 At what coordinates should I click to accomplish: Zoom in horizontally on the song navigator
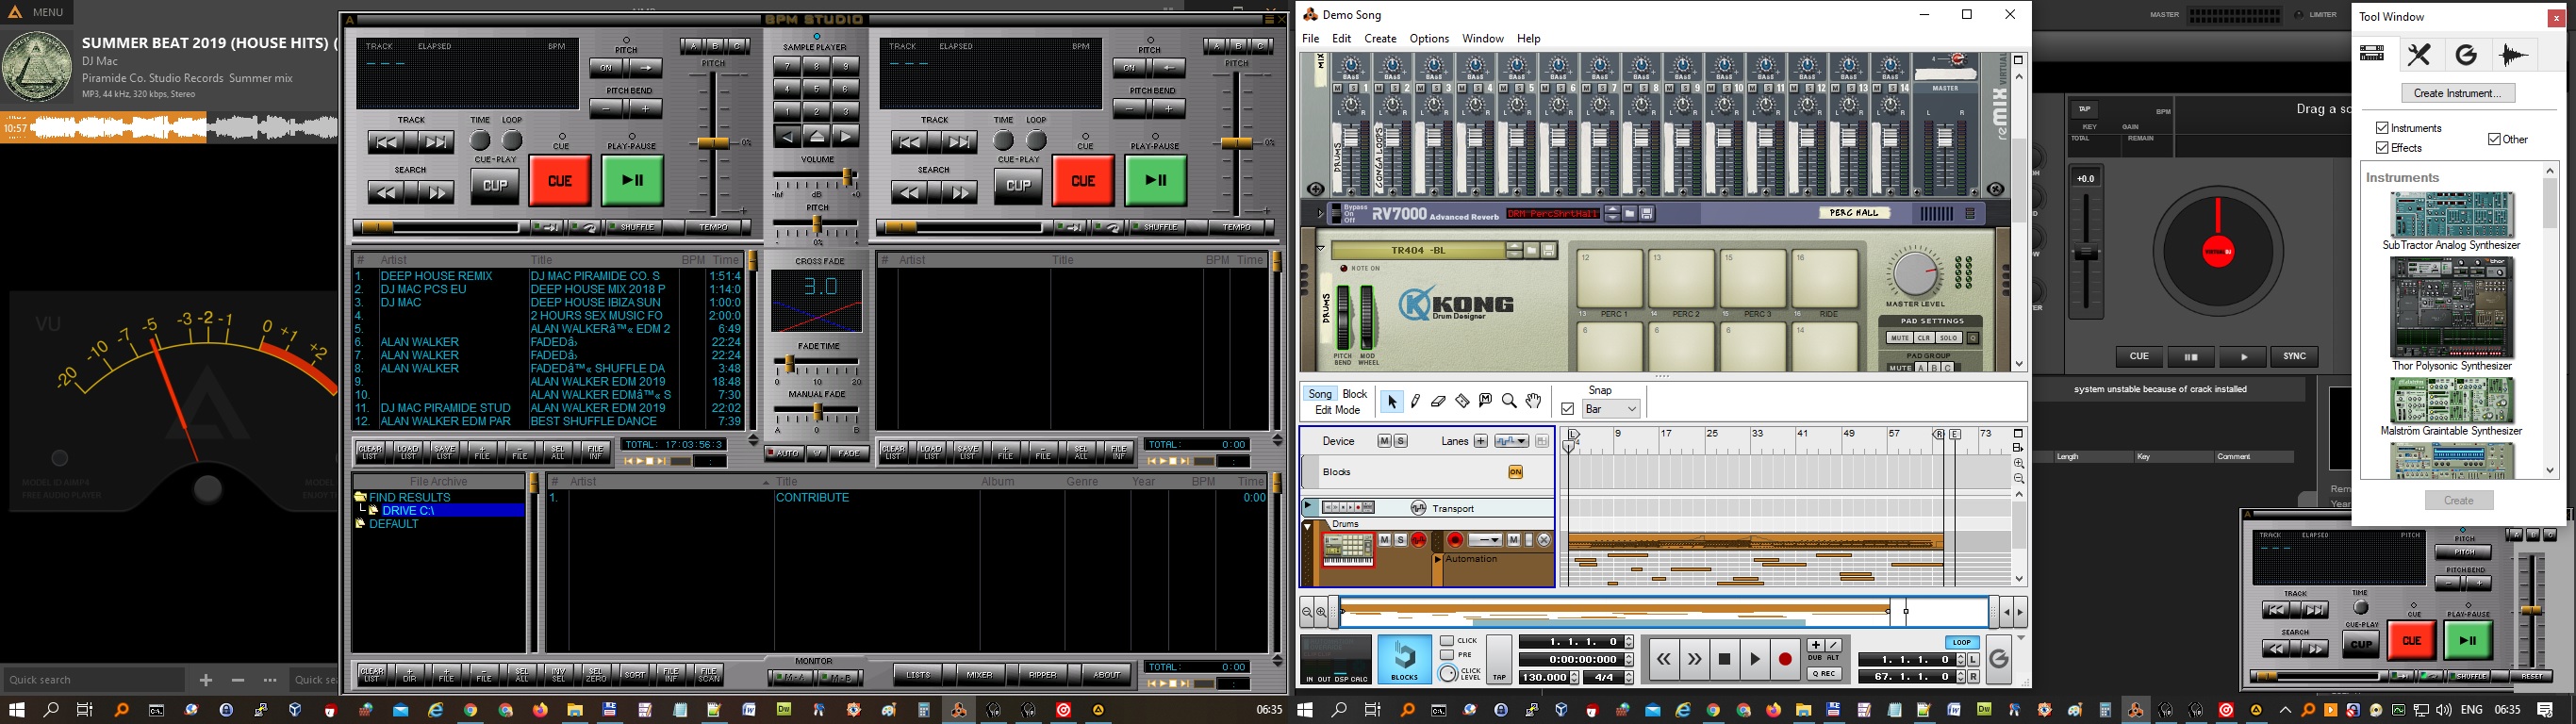pos(1321,612)
